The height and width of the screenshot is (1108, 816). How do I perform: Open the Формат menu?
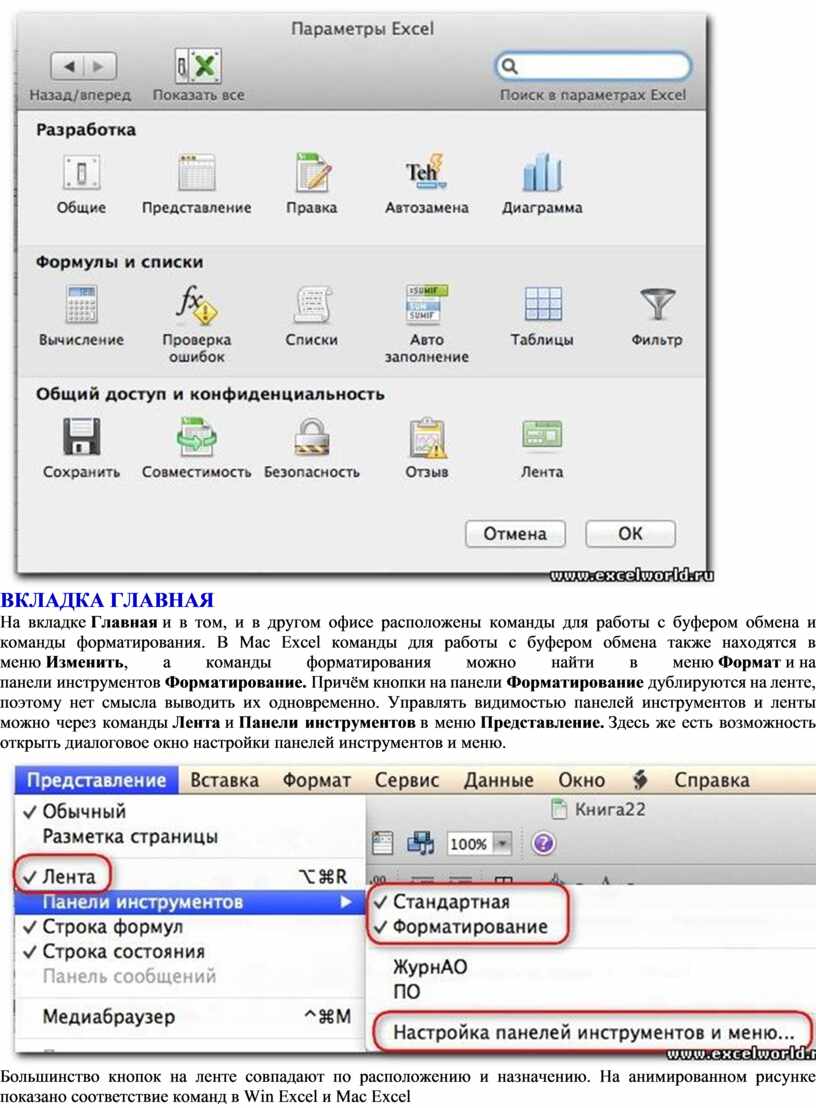tap(317, 780)
